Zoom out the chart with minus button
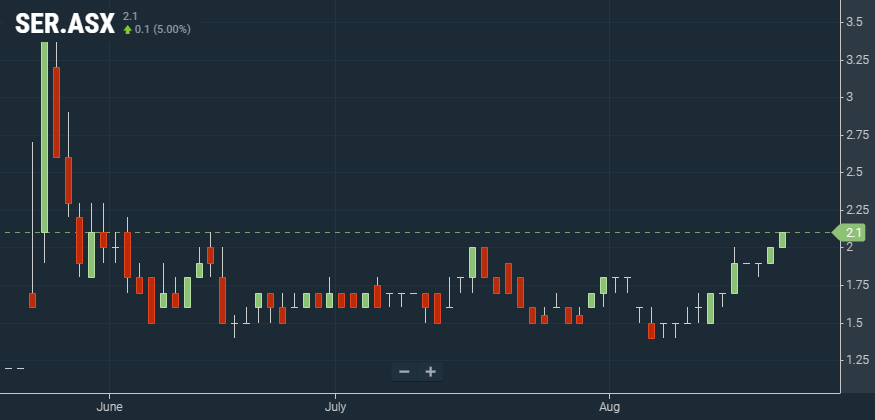Image resolution: width=875 pixels, height=420 pixels. (x=405, y=372)
